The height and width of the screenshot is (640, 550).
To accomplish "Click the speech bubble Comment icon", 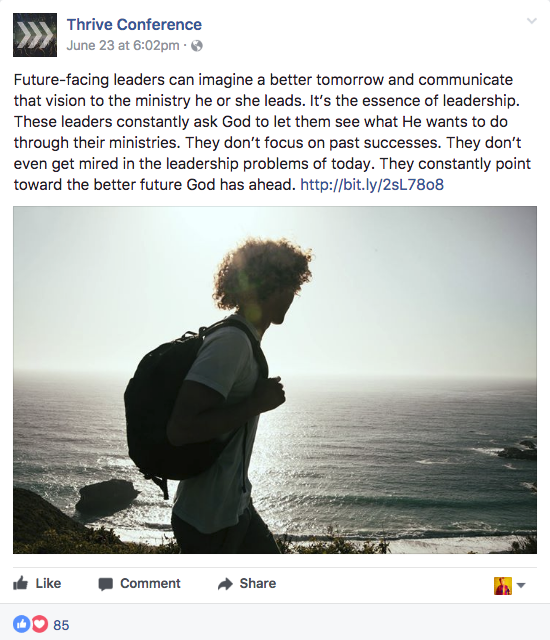I will [x=105, y=584].
